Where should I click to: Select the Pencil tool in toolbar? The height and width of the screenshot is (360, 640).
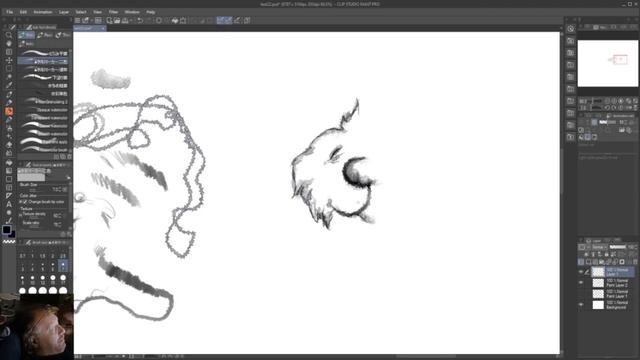(9, 102)
